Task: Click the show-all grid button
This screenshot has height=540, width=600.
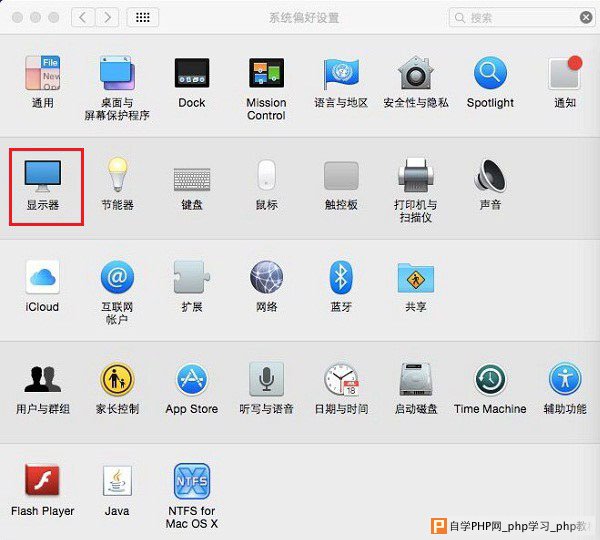Action: (143, 17)
